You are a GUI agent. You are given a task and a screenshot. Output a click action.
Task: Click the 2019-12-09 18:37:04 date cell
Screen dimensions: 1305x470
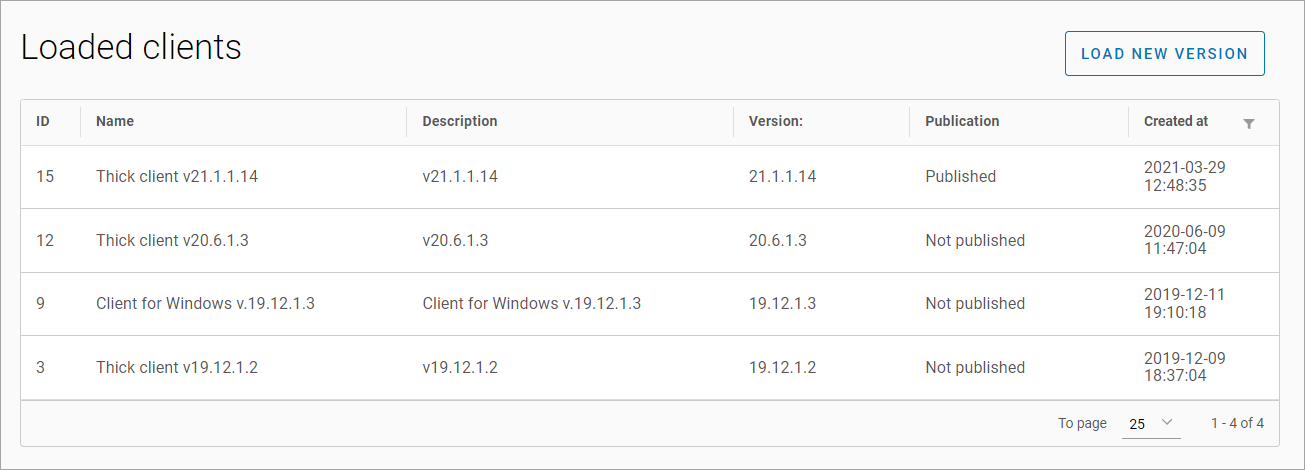(x=1185, y=367)
